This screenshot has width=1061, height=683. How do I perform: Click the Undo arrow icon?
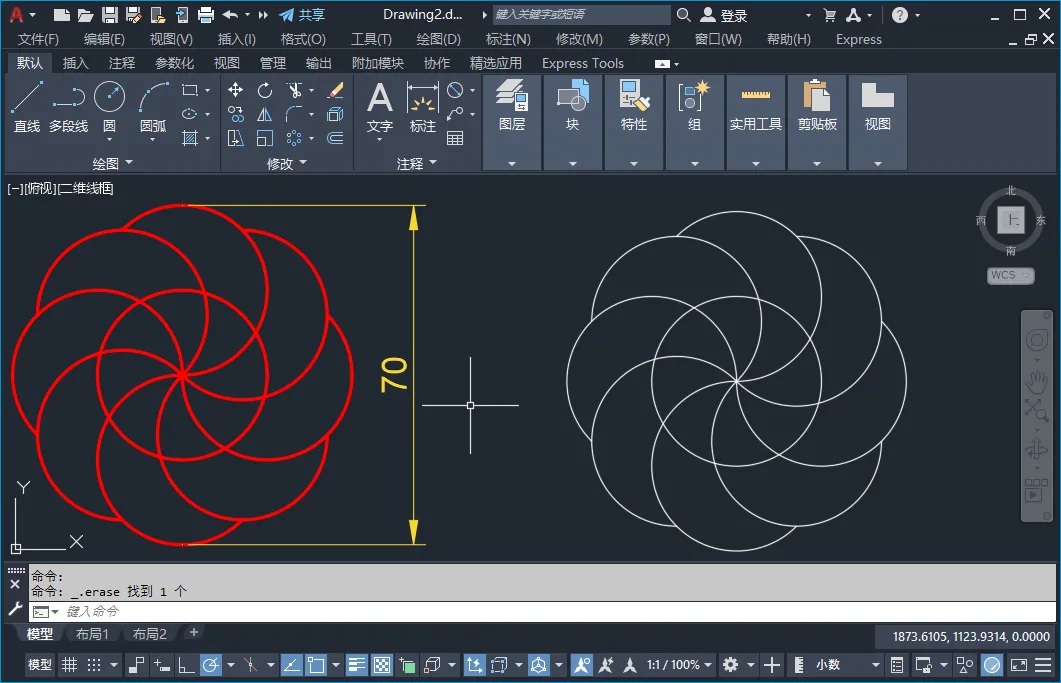tap(230, 15)
